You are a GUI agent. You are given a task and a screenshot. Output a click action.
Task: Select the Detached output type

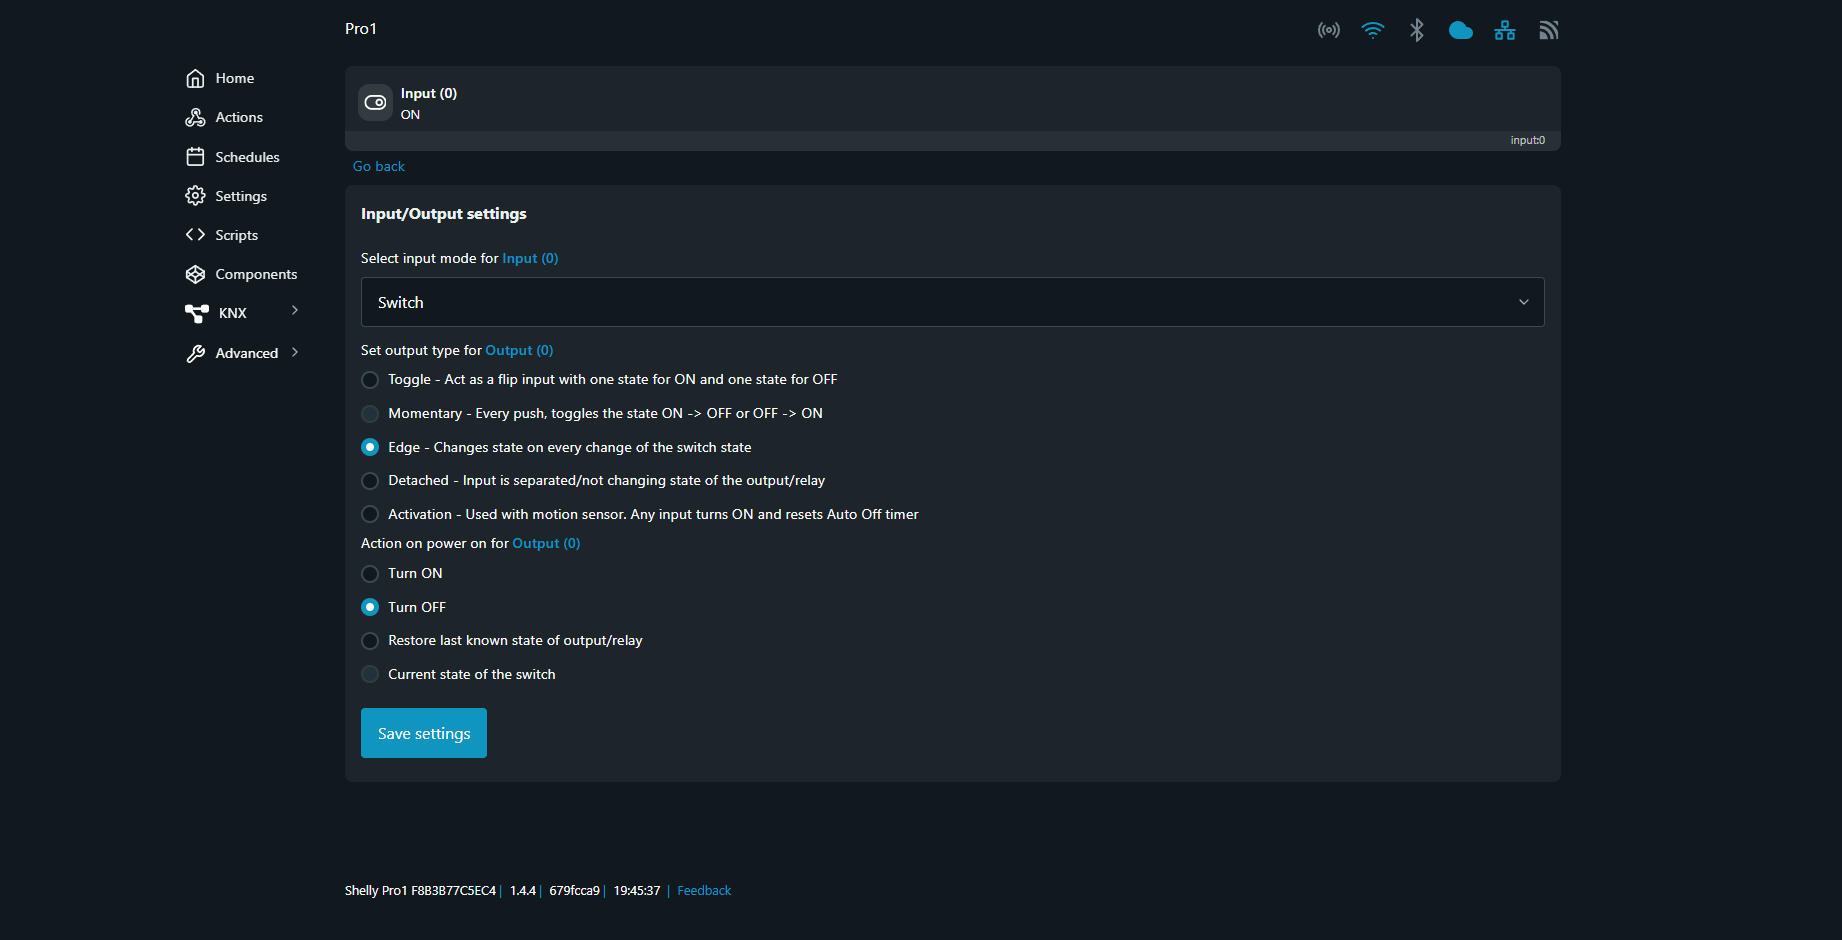pos(370,481)
